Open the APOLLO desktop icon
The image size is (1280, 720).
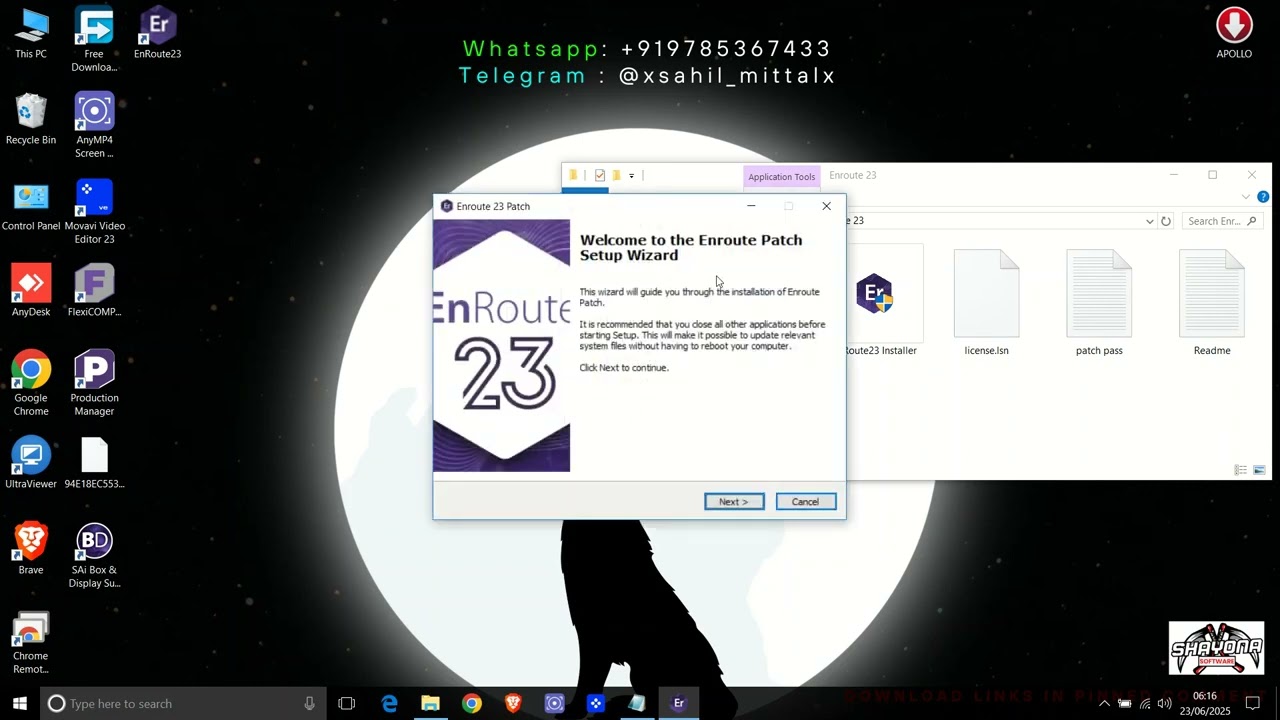(1234, 35)
